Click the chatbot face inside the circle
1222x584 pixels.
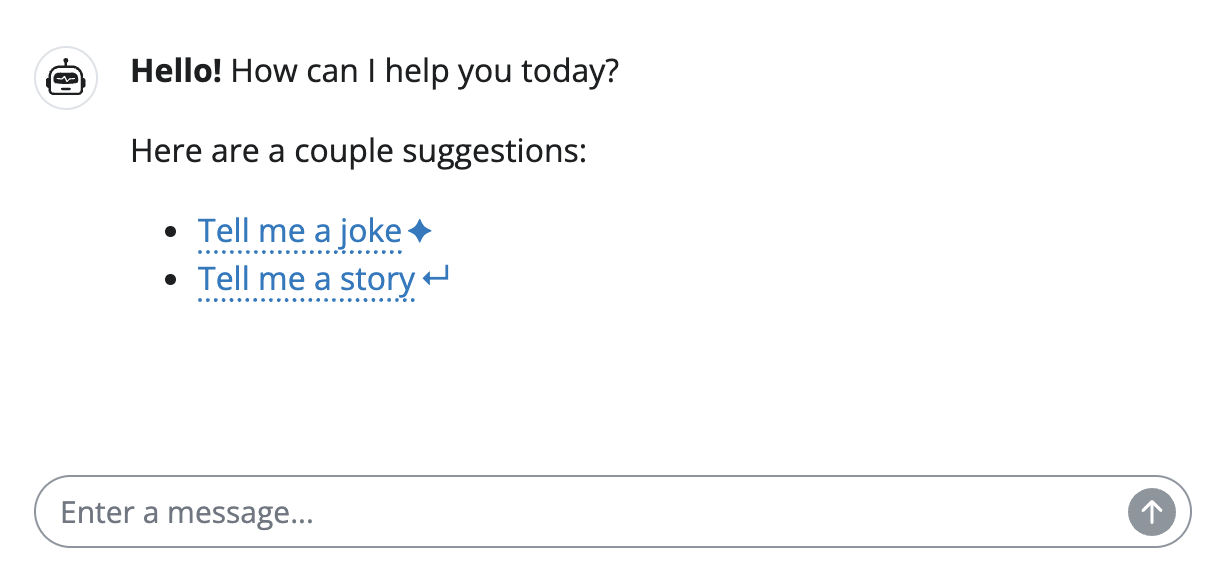pyautogui.click(x=65, y=77)
